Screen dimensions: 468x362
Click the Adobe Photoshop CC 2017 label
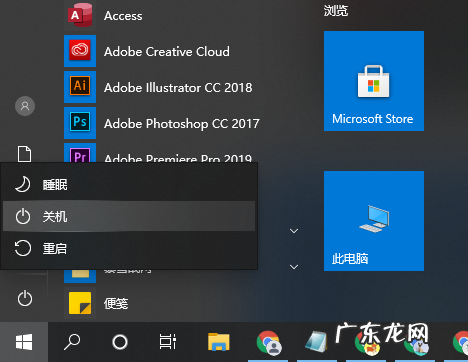182,124
